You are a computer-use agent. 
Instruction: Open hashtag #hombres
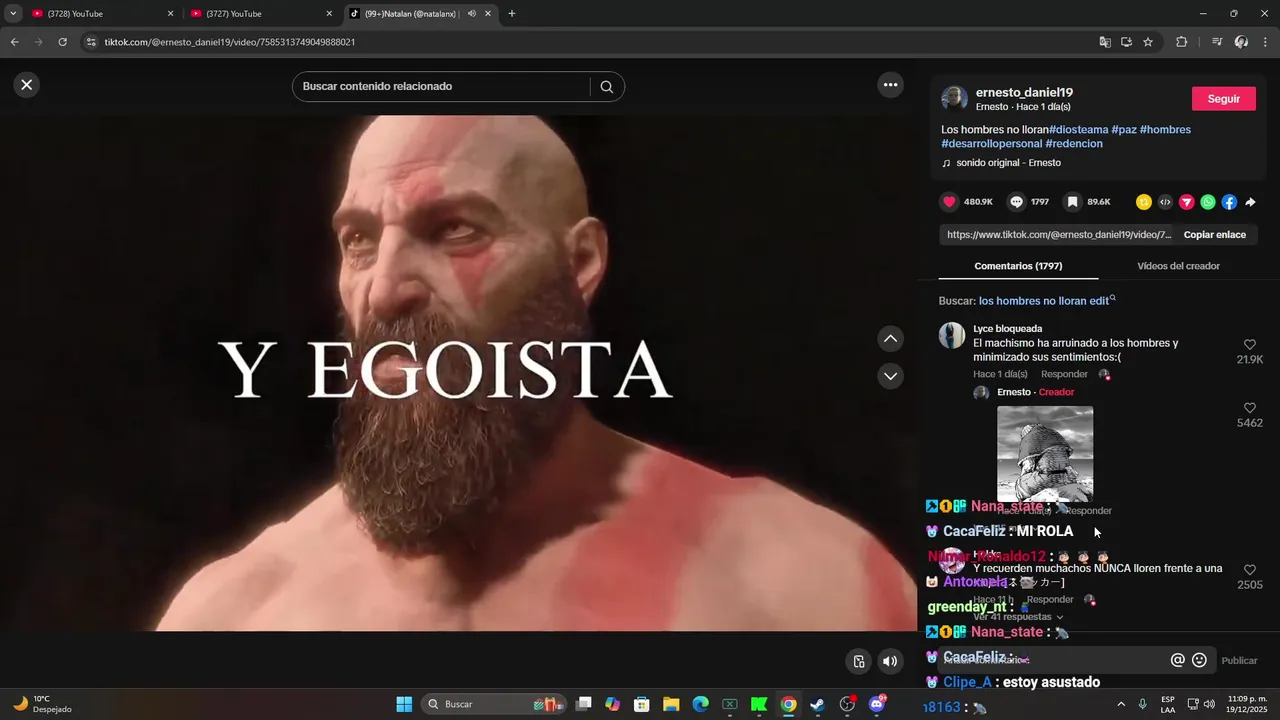(1165, 130)
